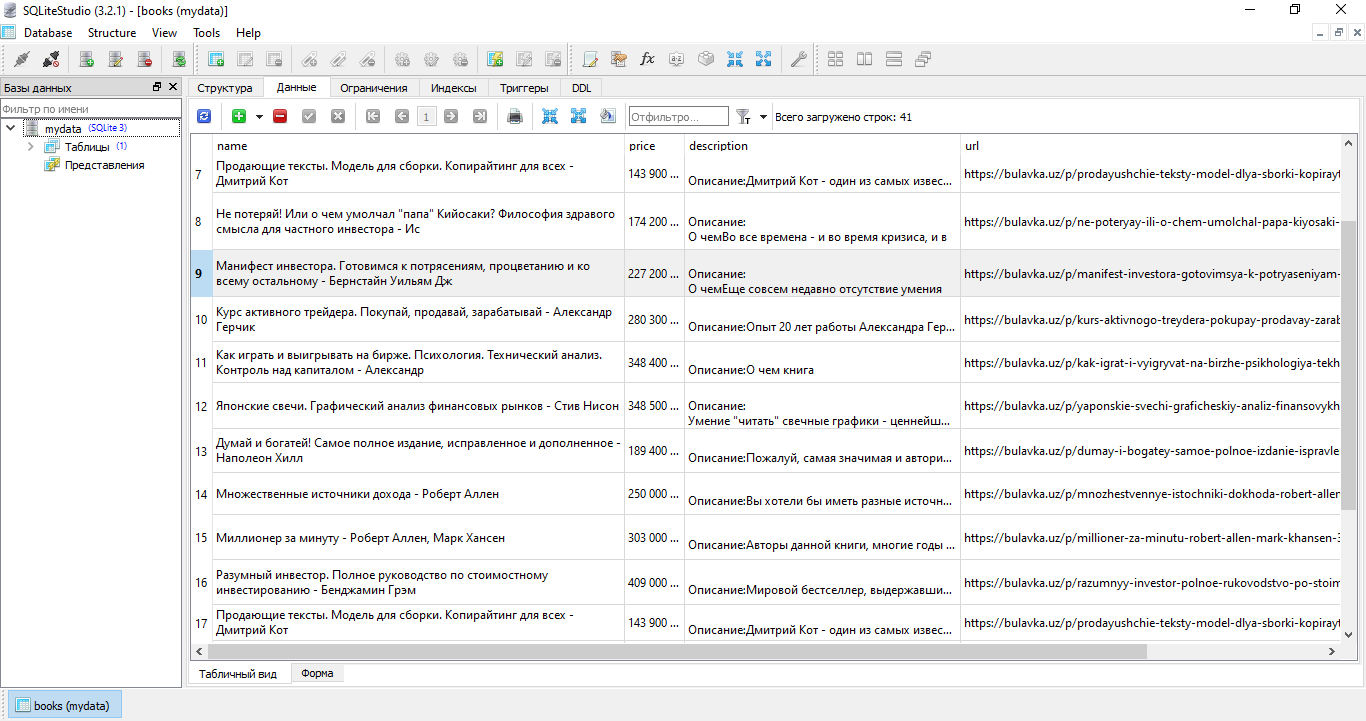Image resolution: width=1366 pixels, height=721 pixels.
Task: Select Представления in the database tree
Action: pos(104,165)
